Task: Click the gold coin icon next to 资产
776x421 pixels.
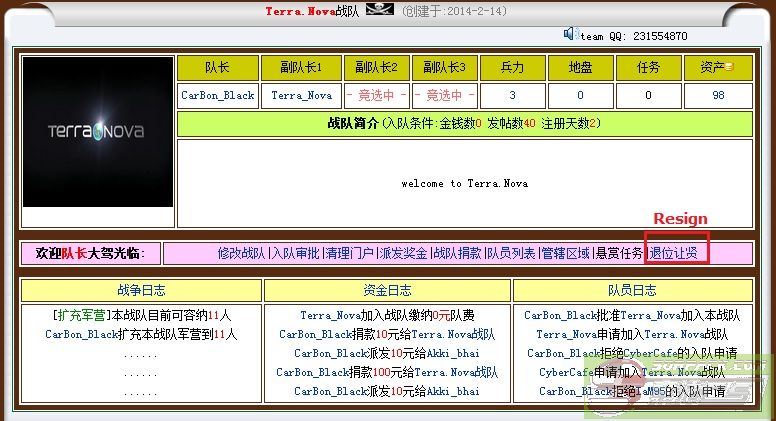Action: [729, 68]
